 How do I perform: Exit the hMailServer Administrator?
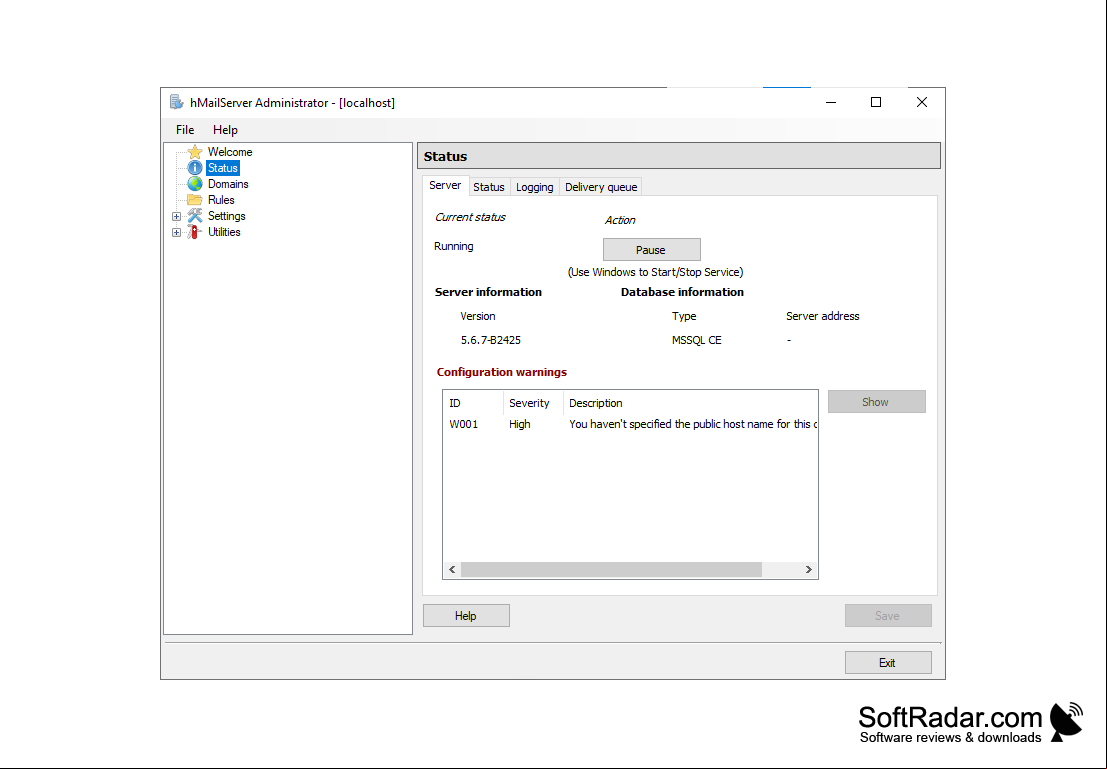(x=888, y=663)
